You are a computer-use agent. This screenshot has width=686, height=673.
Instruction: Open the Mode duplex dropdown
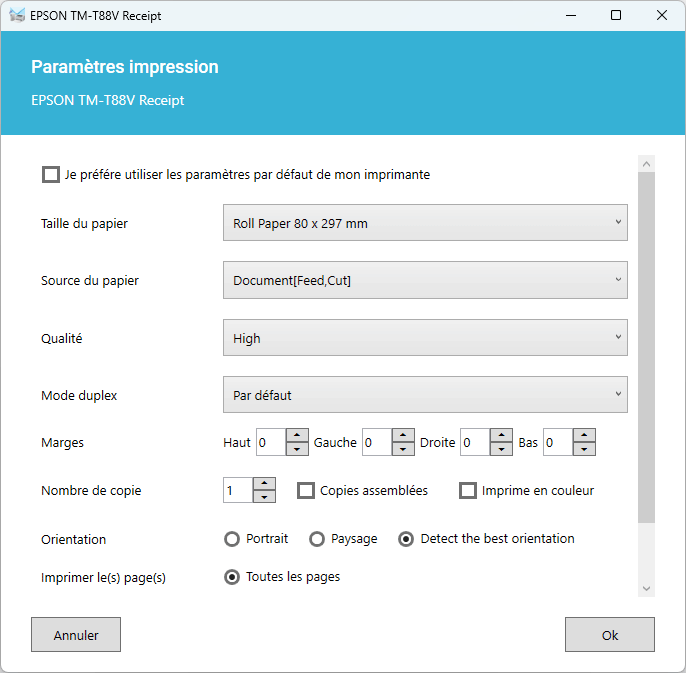pyautogui.click(x=425, y=395)
